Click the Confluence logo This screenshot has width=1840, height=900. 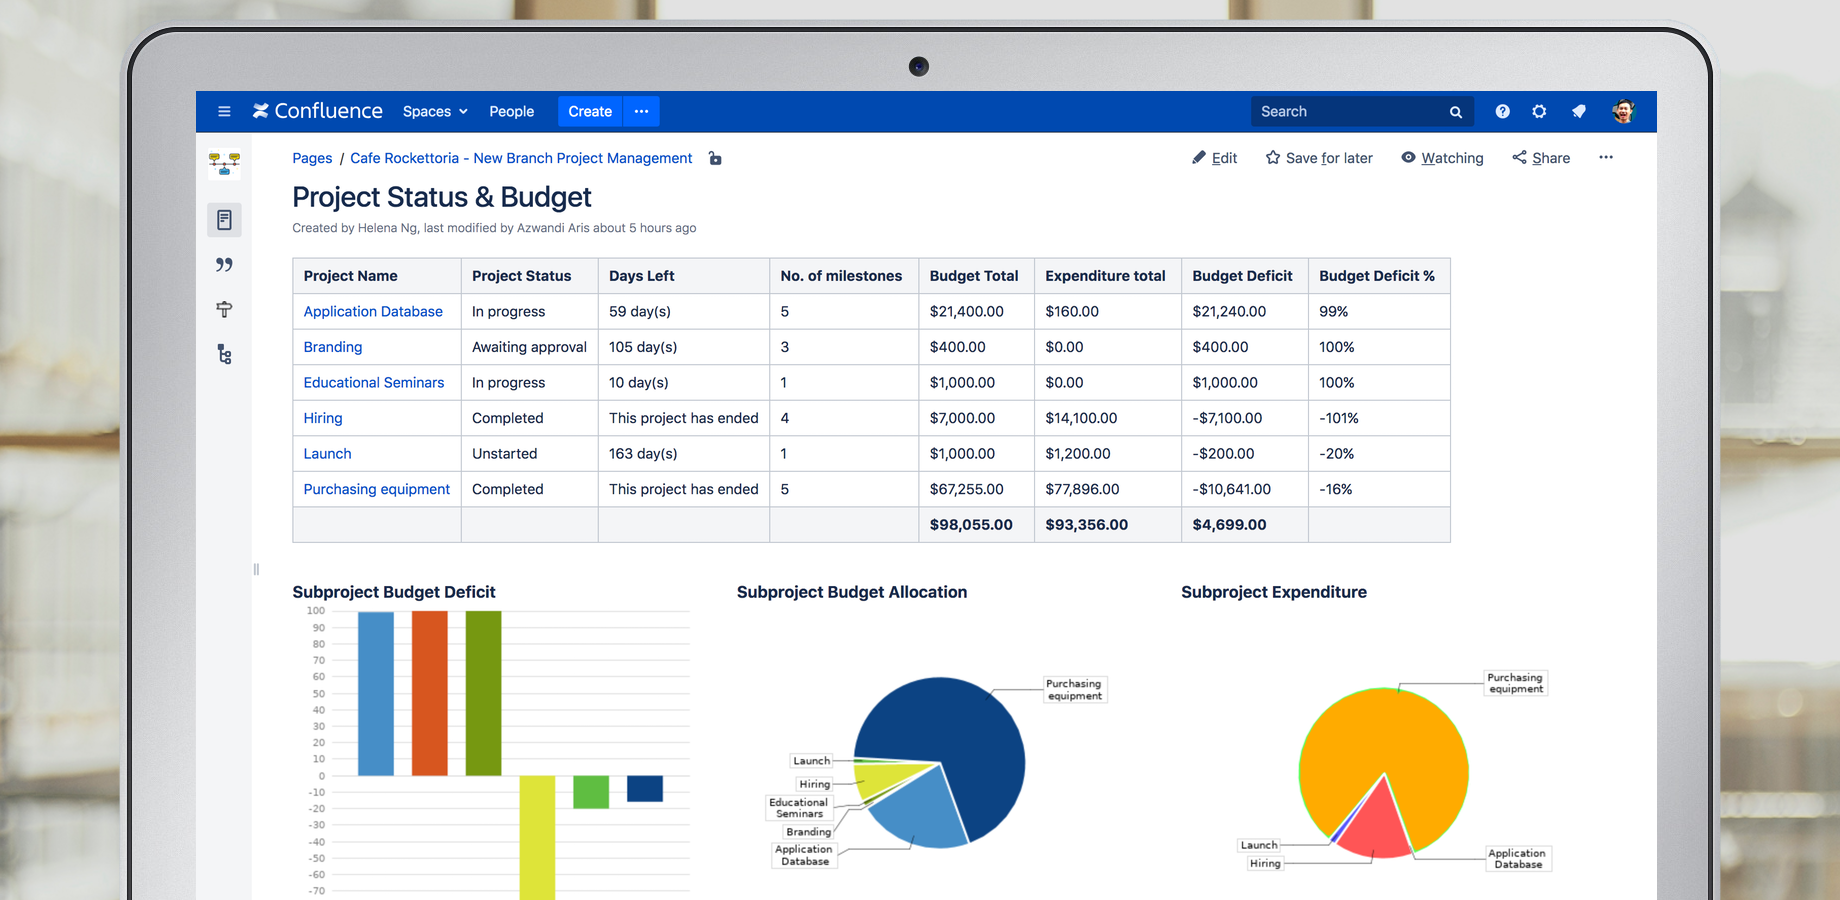317,111
